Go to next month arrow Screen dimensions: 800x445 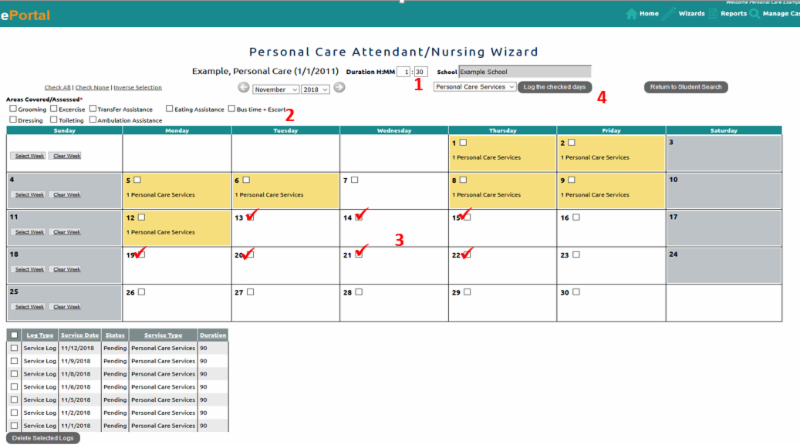tap(339, 88)
